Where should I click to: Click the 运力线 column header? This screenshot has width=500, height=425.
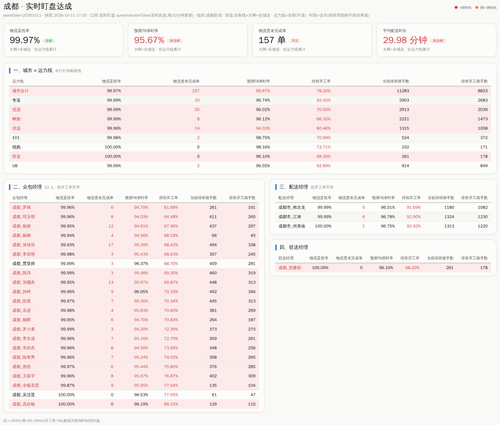click(x=18, y=81)
